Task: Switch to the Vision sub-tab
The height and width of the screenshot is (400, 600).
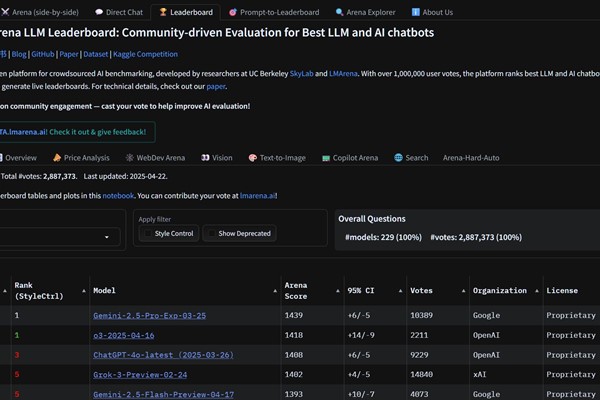Action: 217,158
